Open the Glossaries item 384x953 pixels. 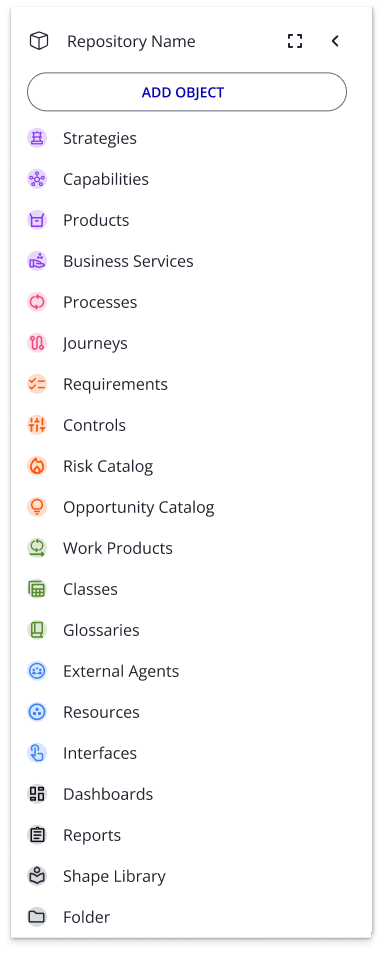tap(187, 631)
